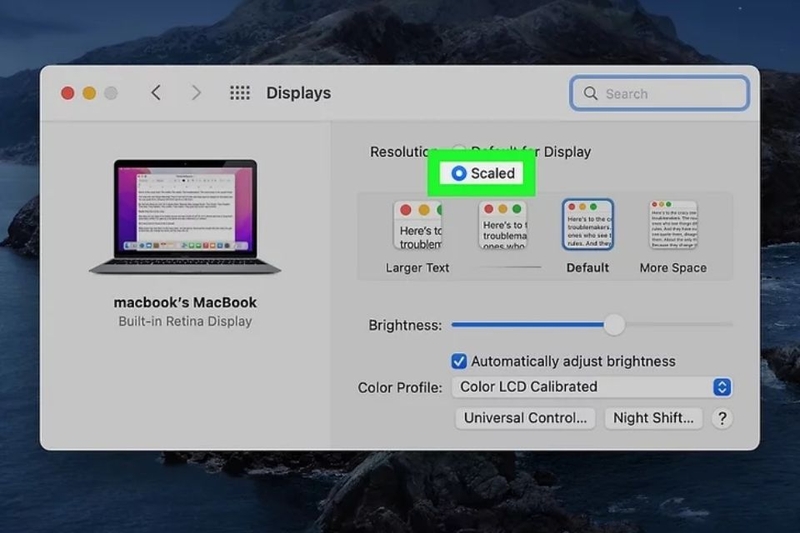Minimize the window with yellow button
800x533 pixels.
click(89, 93)
